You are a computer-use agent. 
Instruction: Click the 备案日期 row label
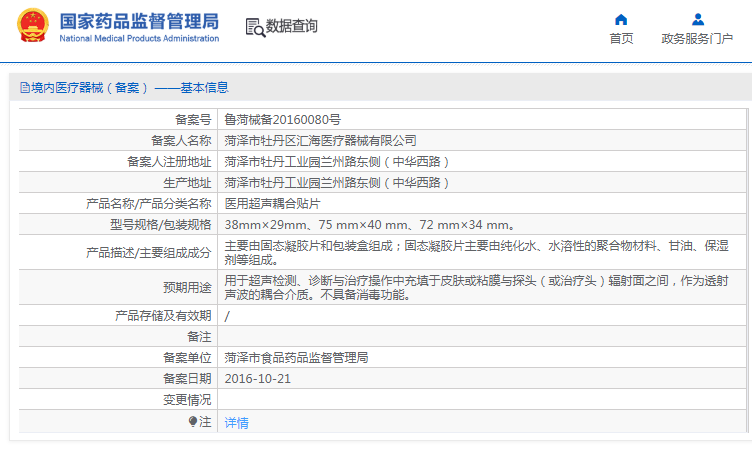click(x=187, y=379)
